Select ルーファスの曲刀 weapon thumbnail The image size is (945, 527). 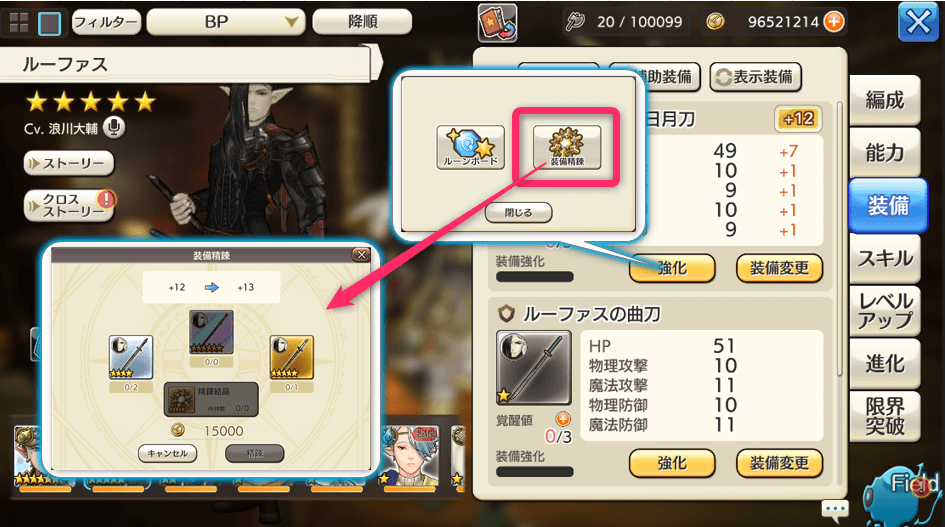pyautogui.click(x=534, y=367)
